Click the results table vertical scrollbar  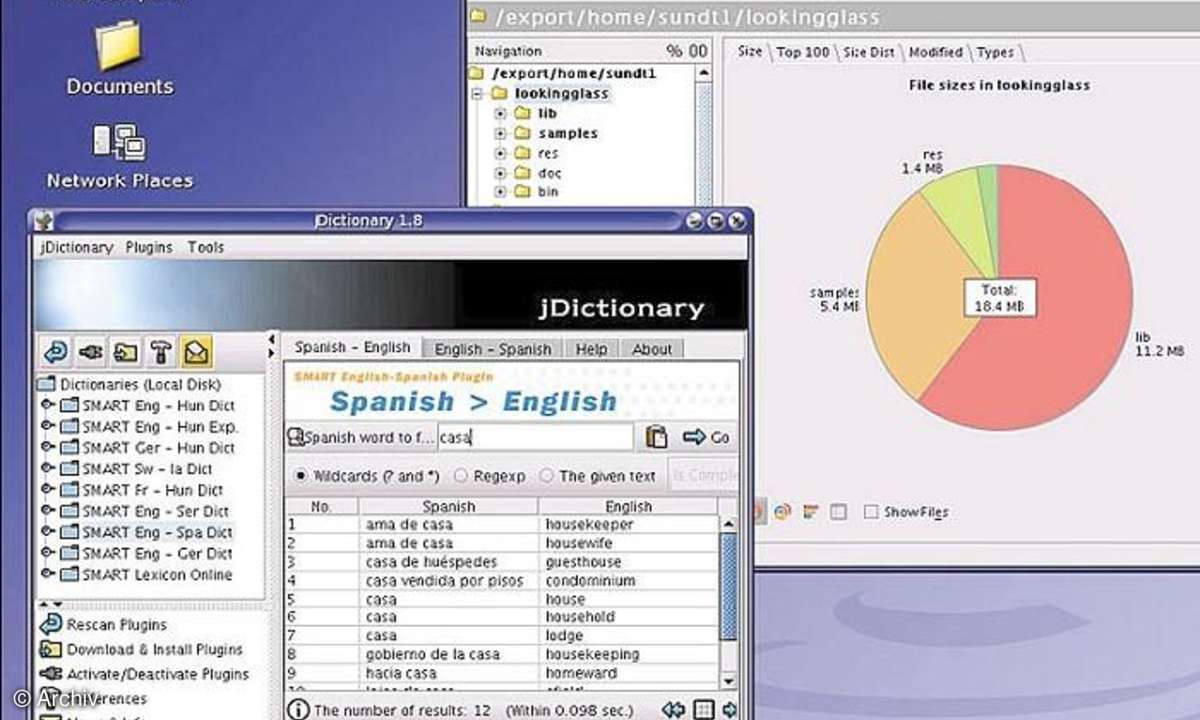pos(728,603)
